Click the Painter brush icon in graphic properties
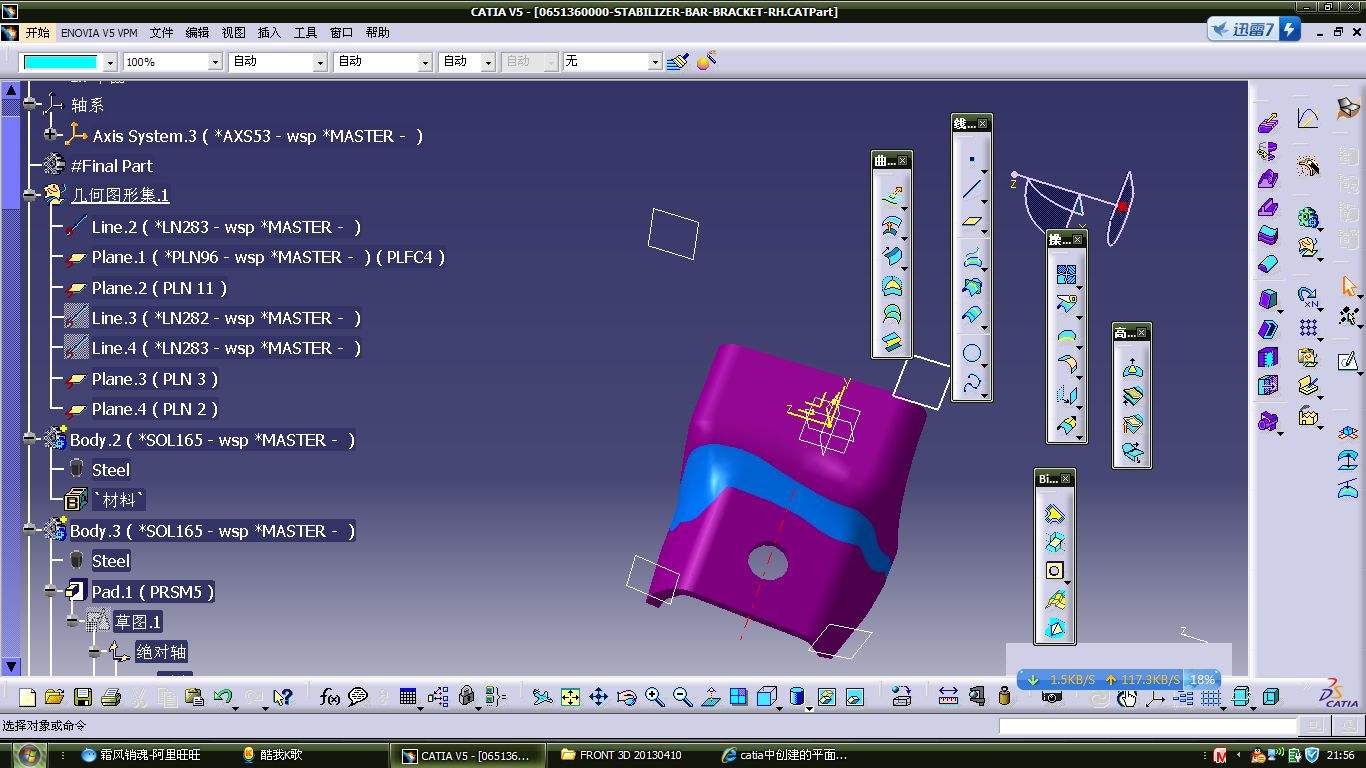Viewport: 1366px width, 768px height. 678,62
